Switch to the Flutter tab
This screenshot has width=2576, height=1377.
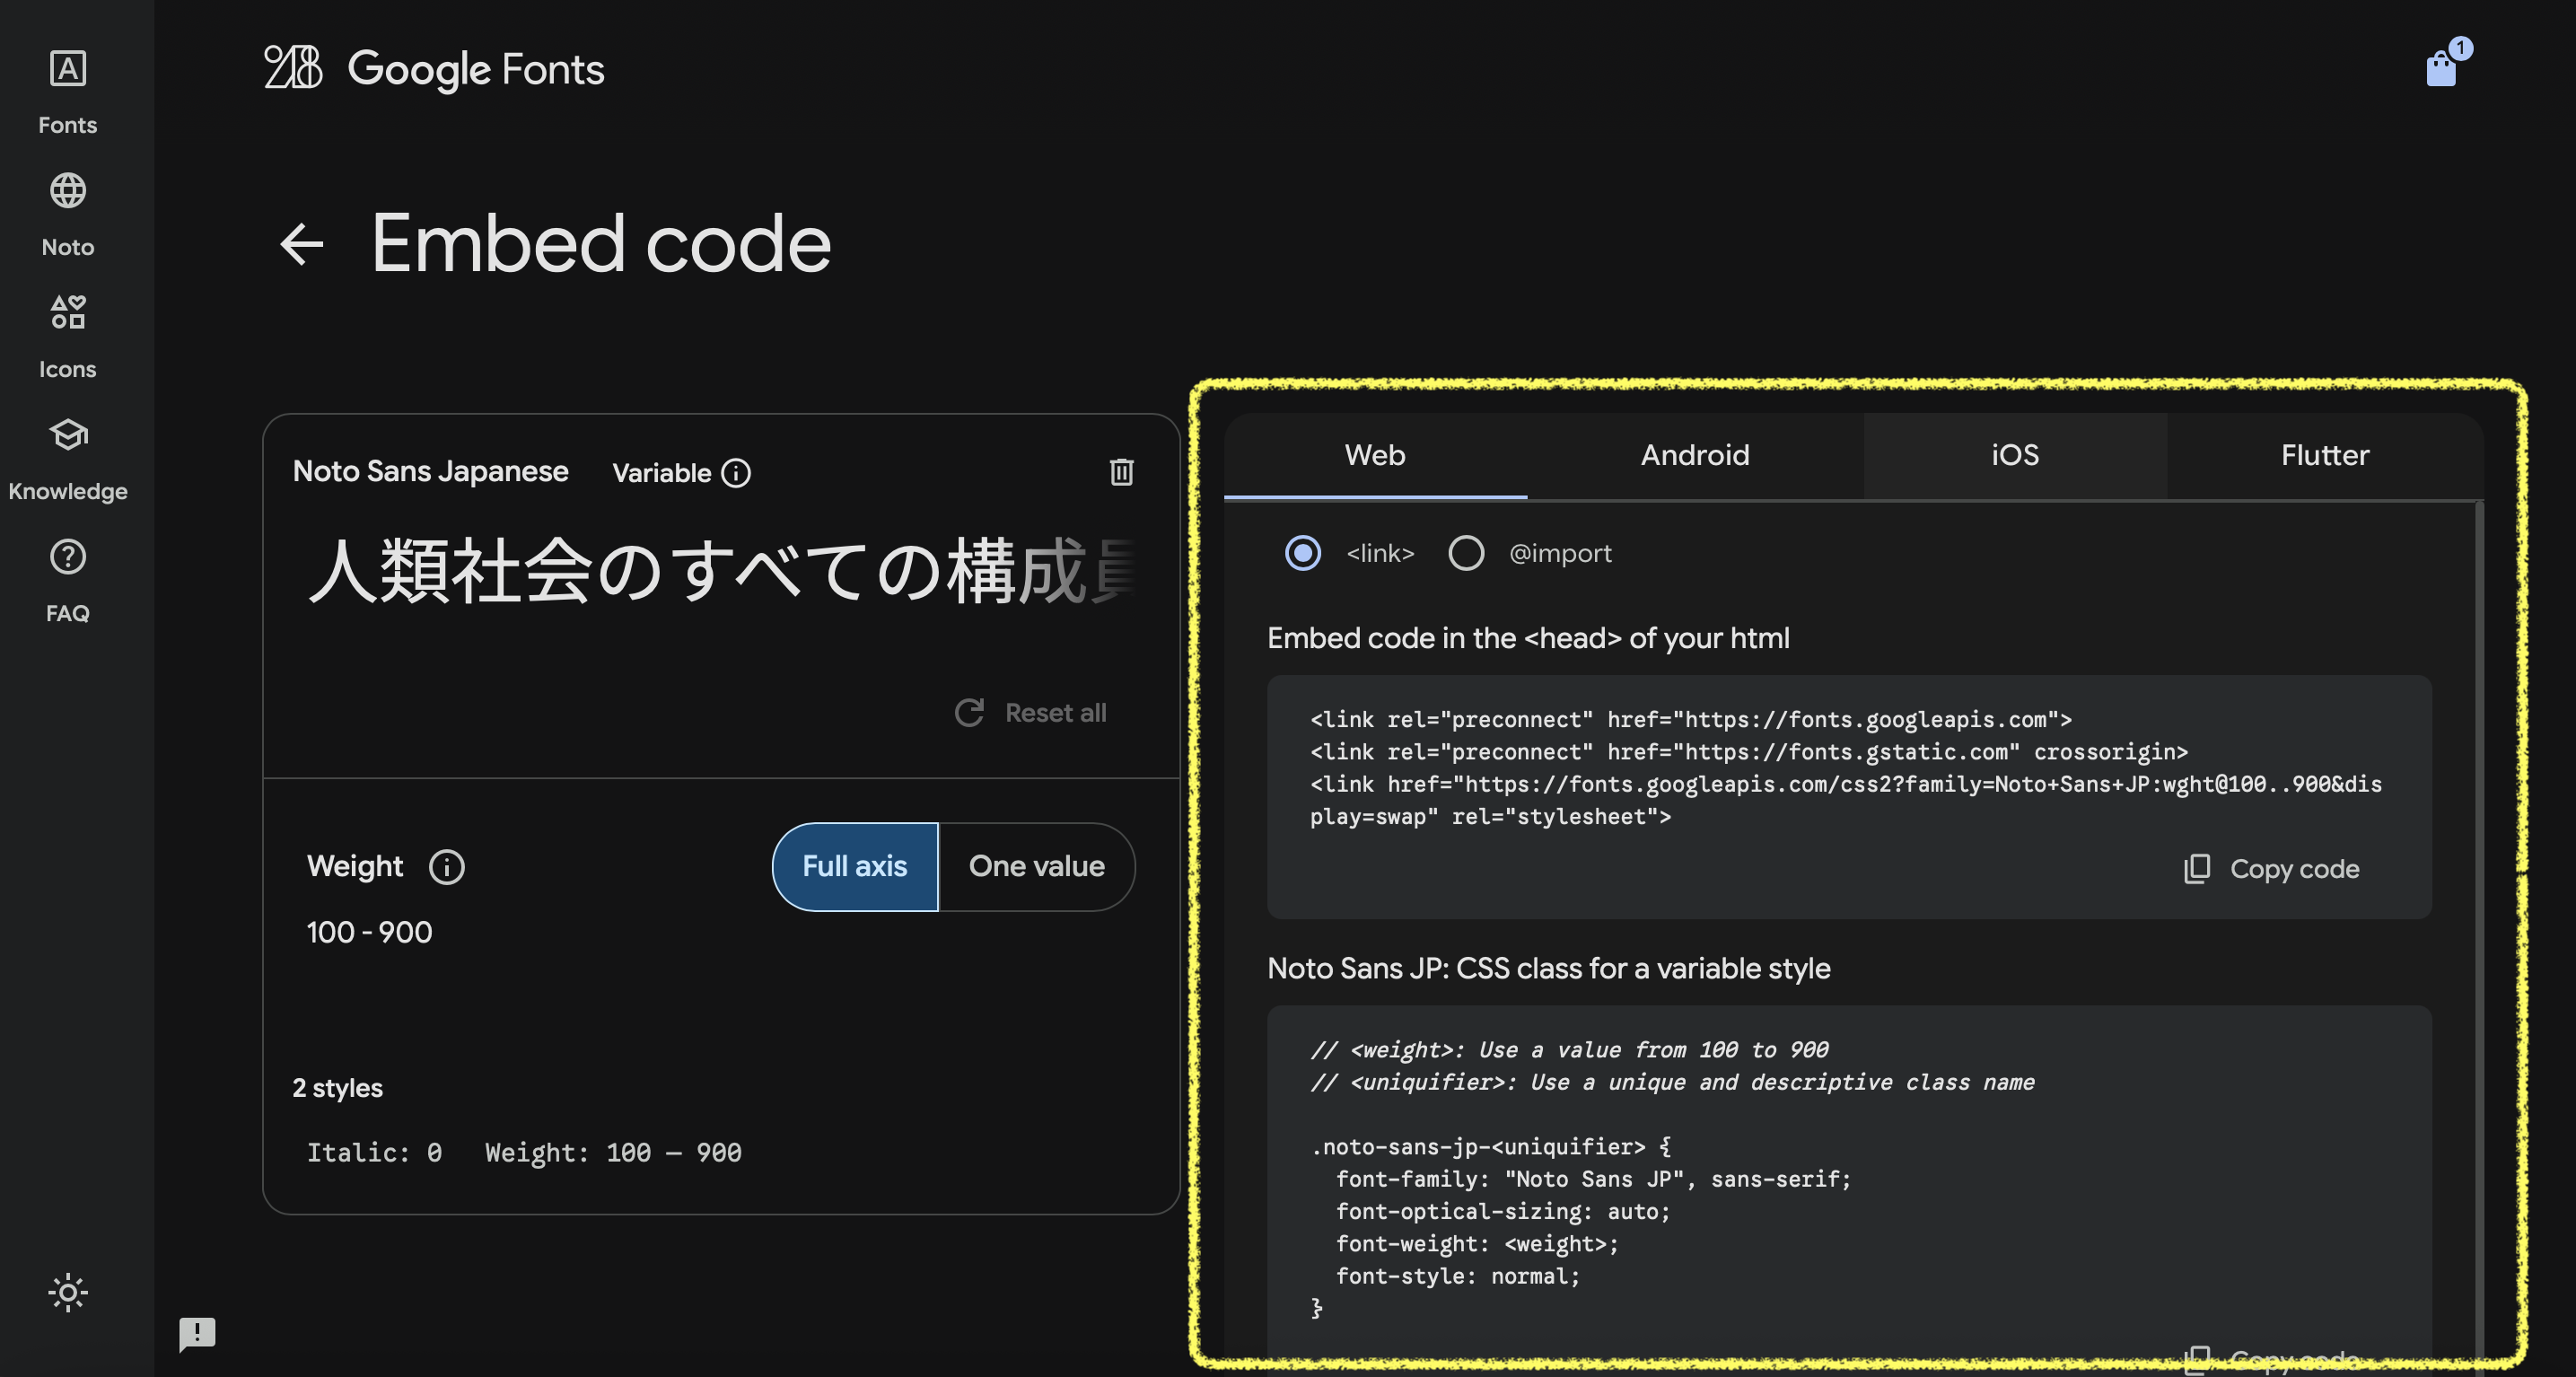pyautogui.click(x=2325, y=455)
